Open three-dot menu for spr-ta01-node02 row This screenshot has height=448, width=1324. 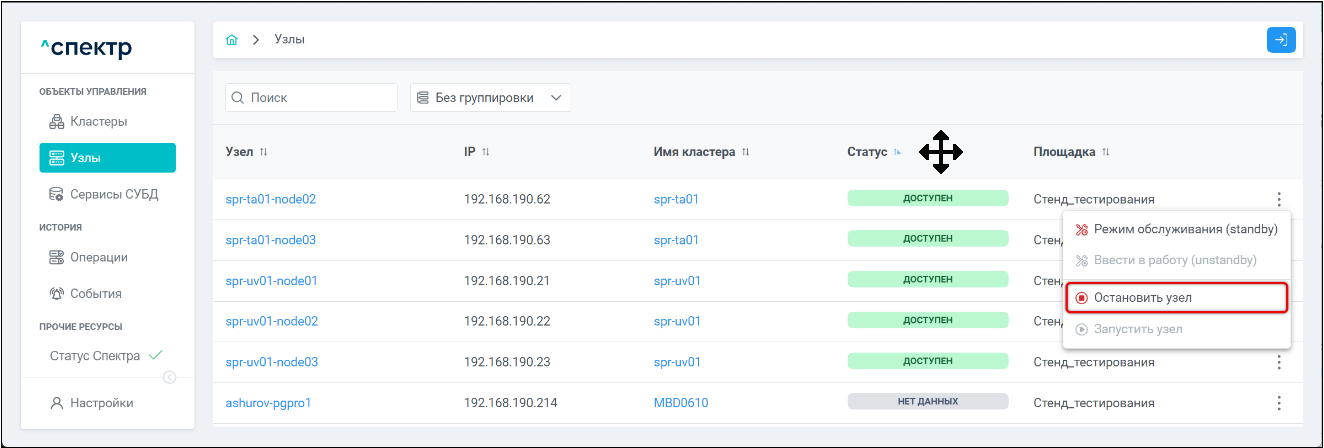tap(1278, 199)
